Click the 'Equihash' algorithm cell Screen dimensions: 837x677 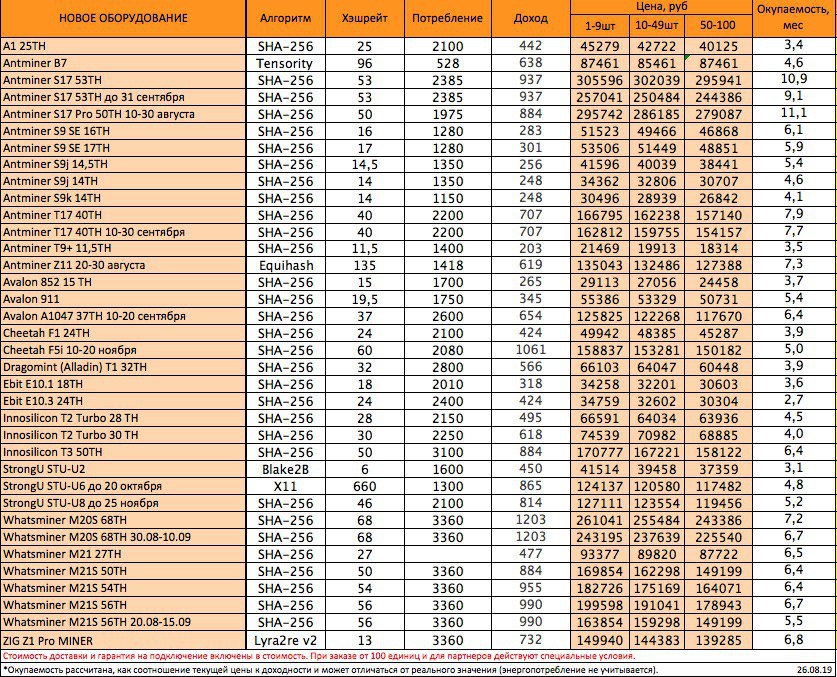coord(286,265)
